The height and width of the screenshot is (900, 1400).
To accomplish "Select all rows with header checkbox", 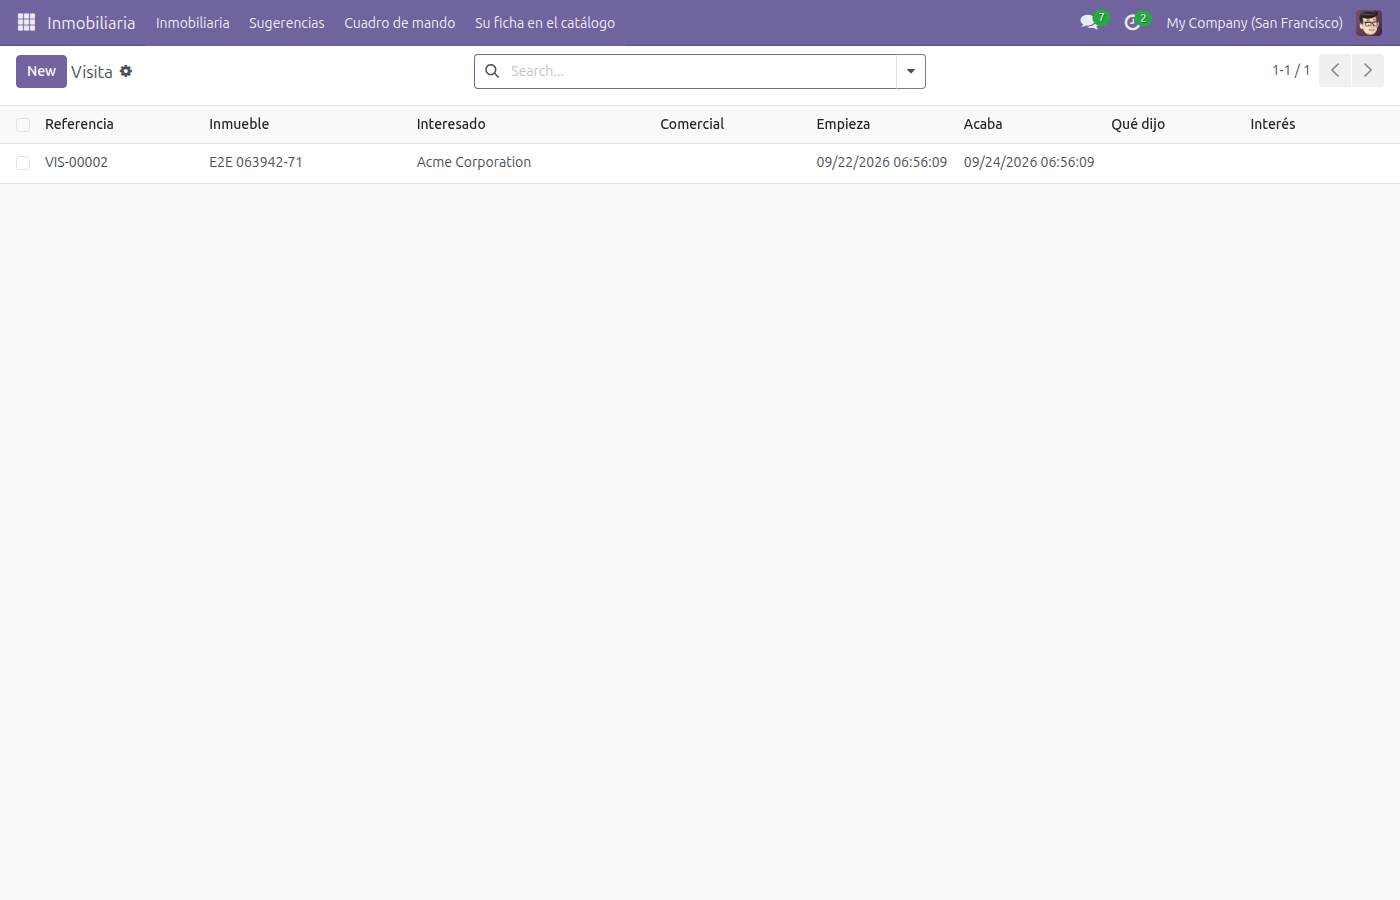I will [x=23, y=125].
